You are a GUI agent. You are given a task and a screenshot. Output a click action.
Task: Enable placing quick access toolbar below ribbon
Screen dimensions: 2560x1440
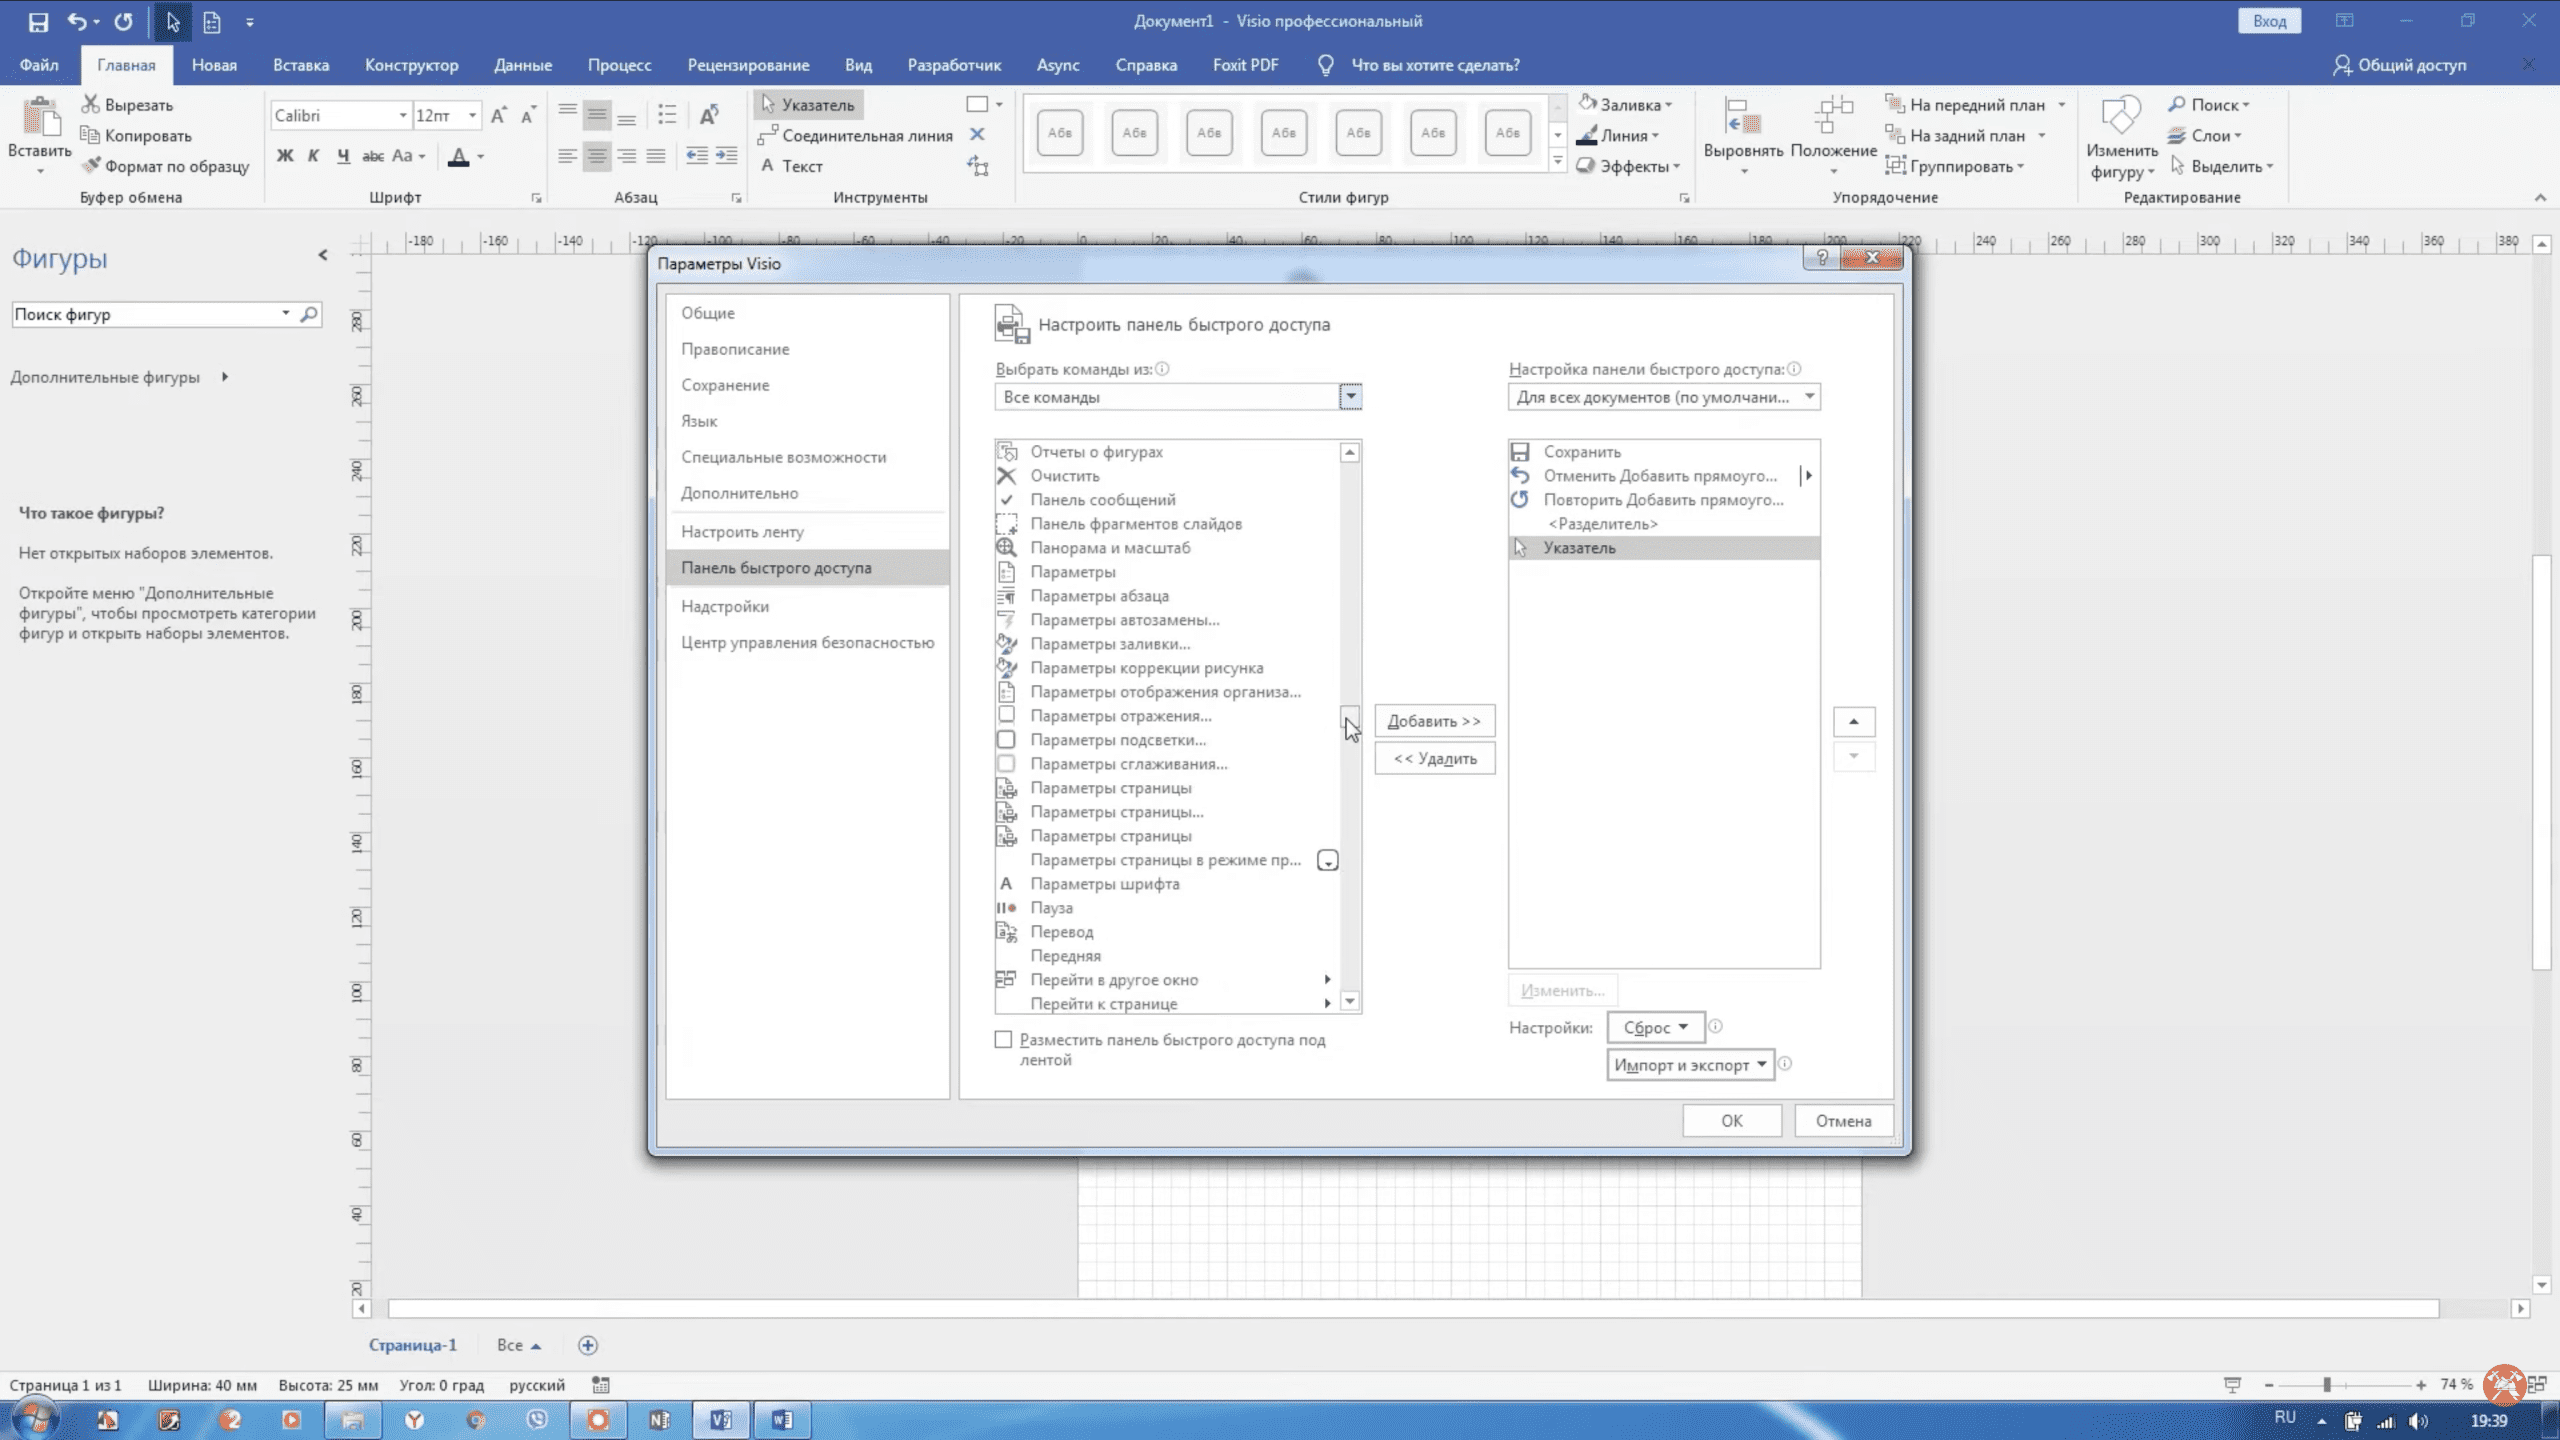coord(1003,1040)
